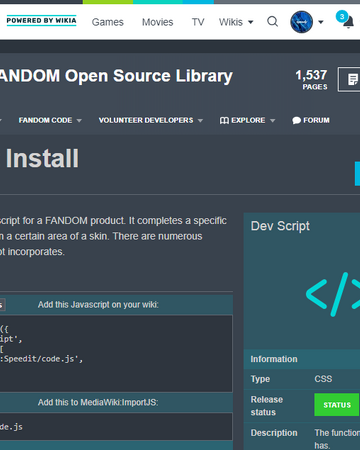Click the FANDOM Open Source Library title

click(x=116, y=76)
